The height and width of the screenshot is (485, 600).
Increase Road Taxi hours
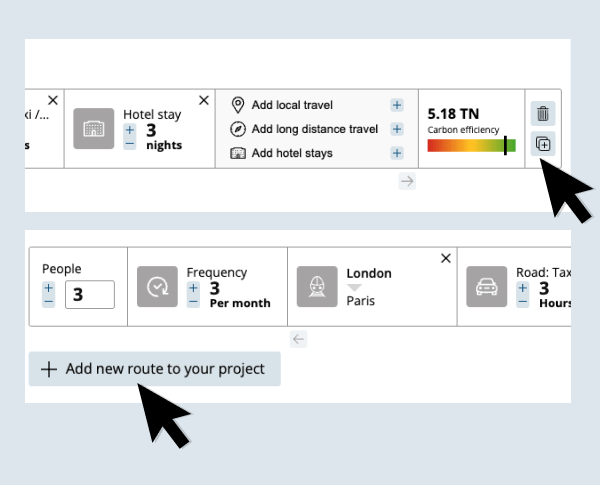(523, 288)
